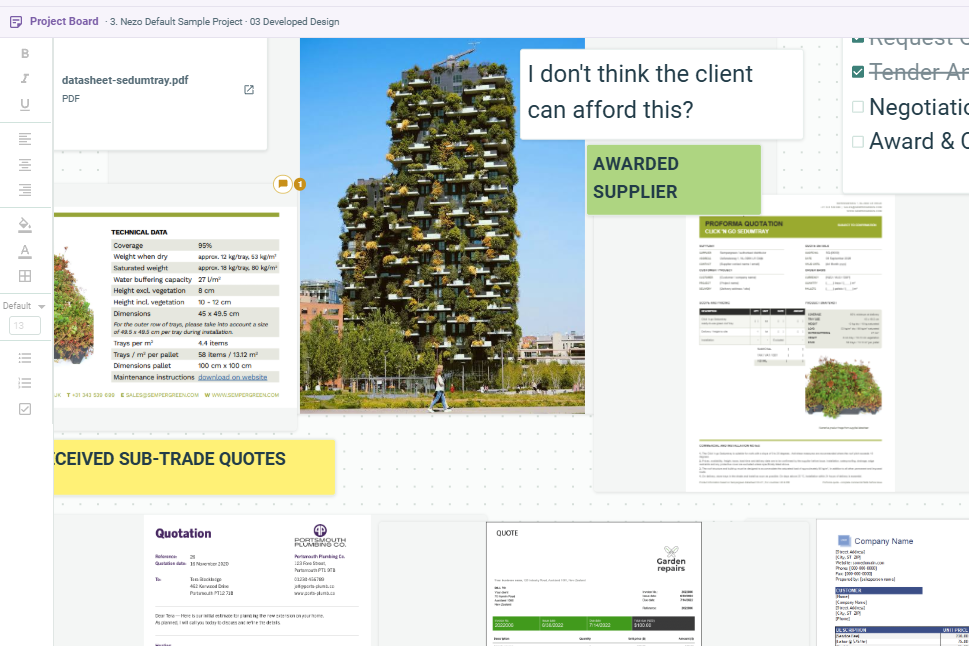The height and width of the screenshot is (646, 969).
Task: Insert a numbered list
Action: (x=25, y=383)
